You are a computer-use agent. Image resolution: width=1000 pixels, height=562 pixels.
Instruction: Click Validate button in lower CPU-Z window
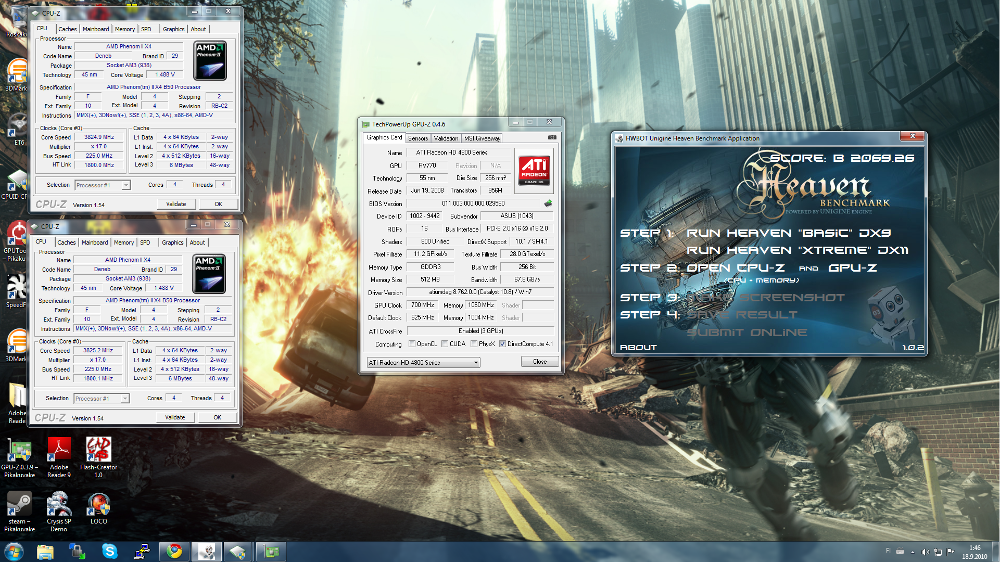175,417
